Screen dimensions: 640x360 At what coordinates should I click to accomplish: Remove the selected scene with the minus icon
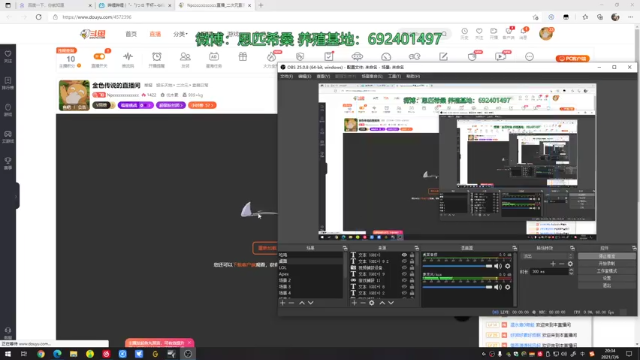(x=291, y=303)
